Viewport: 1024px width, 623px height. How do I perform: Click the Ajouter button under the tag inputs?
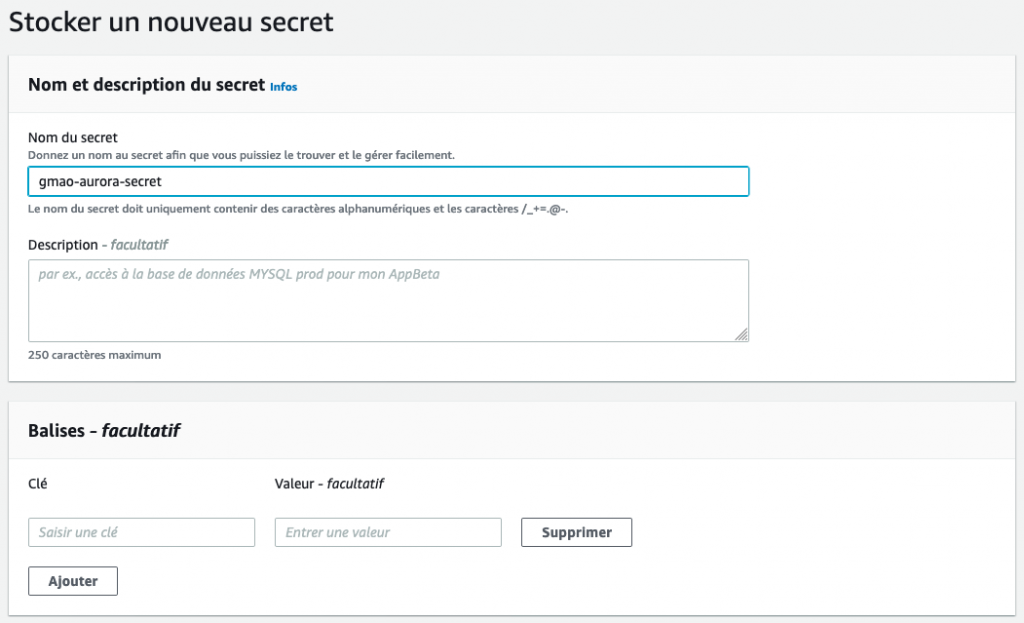72,580
